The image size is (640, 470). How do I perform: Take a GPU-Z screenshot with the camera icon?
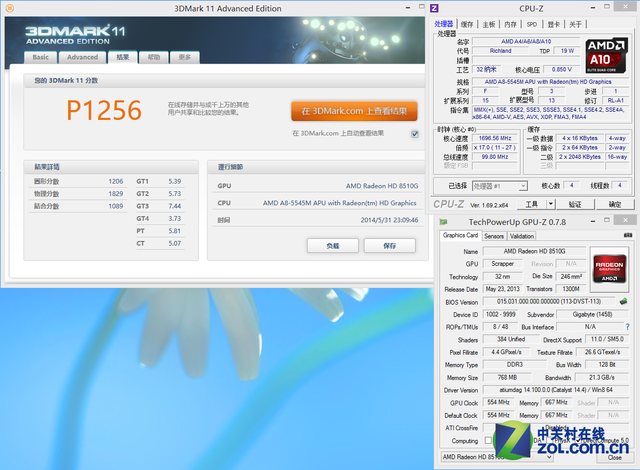tap(628, 235)
